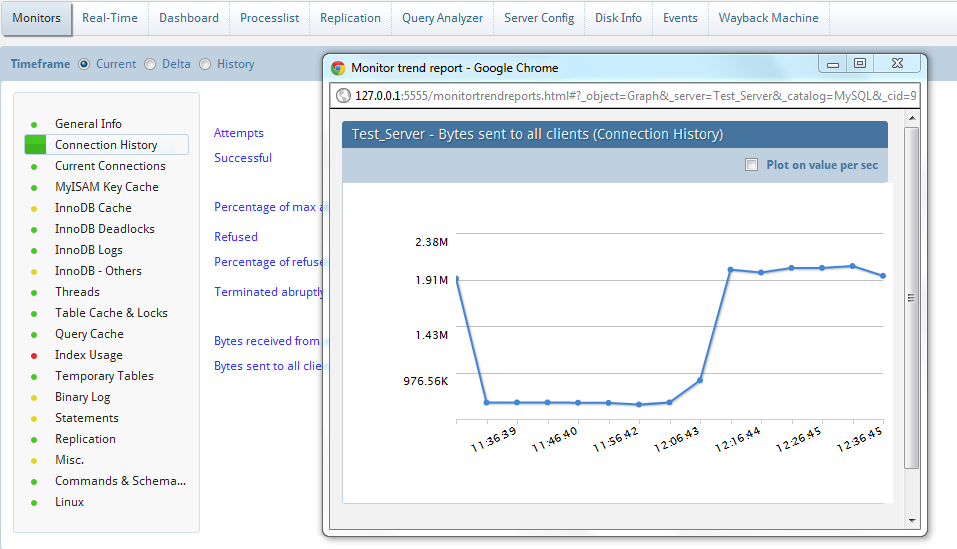Open Table Cache & Locks group

point(111,313)
